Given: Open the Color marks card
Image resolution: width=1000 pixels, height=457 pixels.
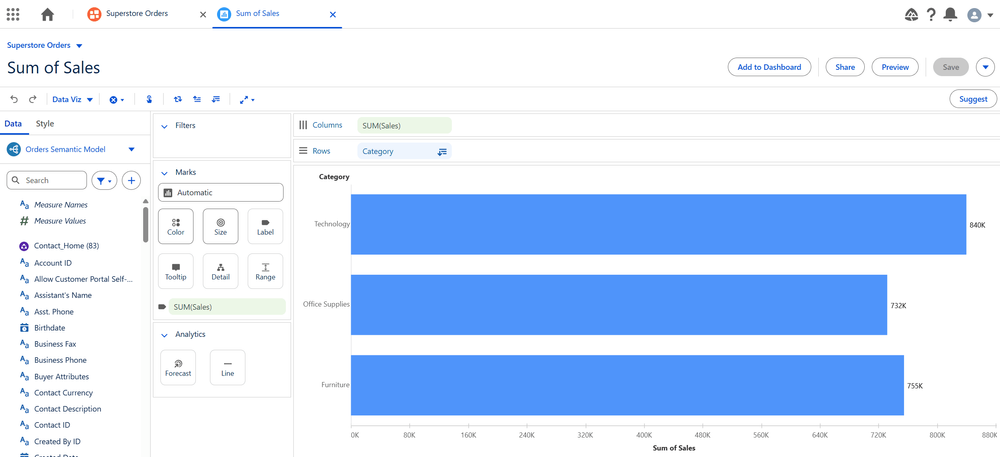Looking at the screenshot, I should [176, 227].
